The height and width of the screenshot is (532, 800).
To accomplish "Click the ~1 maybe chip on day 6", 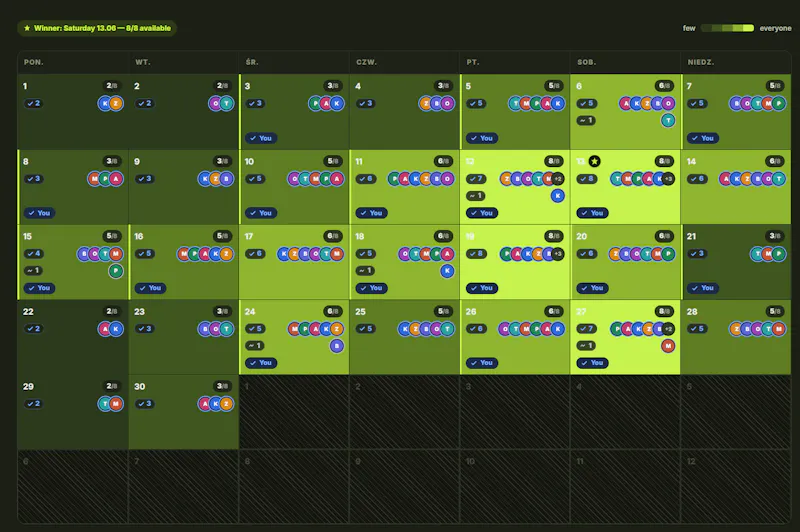I will [586, 120].
